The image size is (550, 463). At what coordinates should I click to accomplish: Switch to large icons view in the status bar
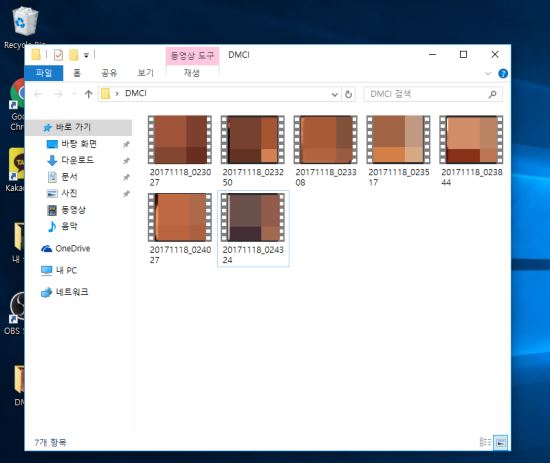[500, 442]
